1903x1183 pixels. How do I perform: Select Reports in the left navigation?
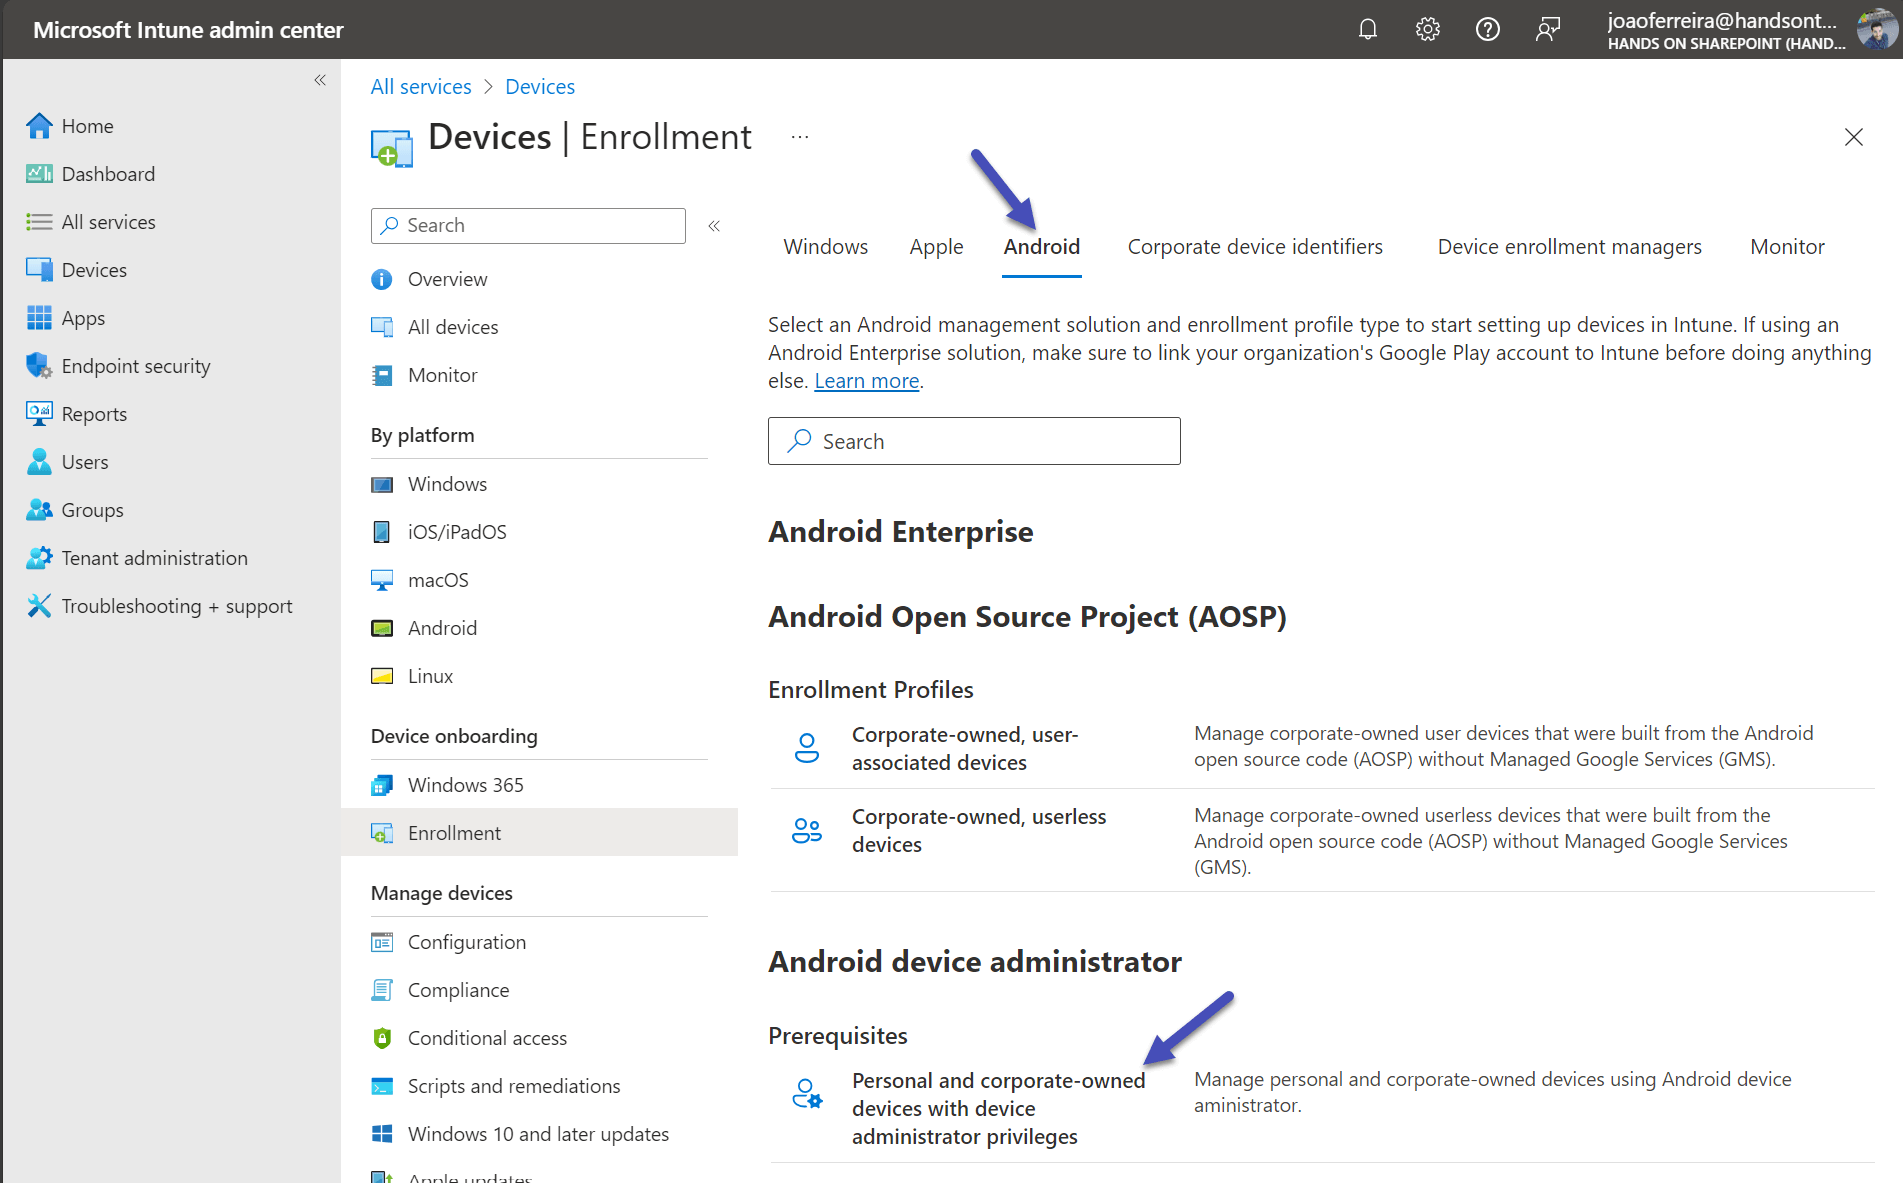click(94, 413)
